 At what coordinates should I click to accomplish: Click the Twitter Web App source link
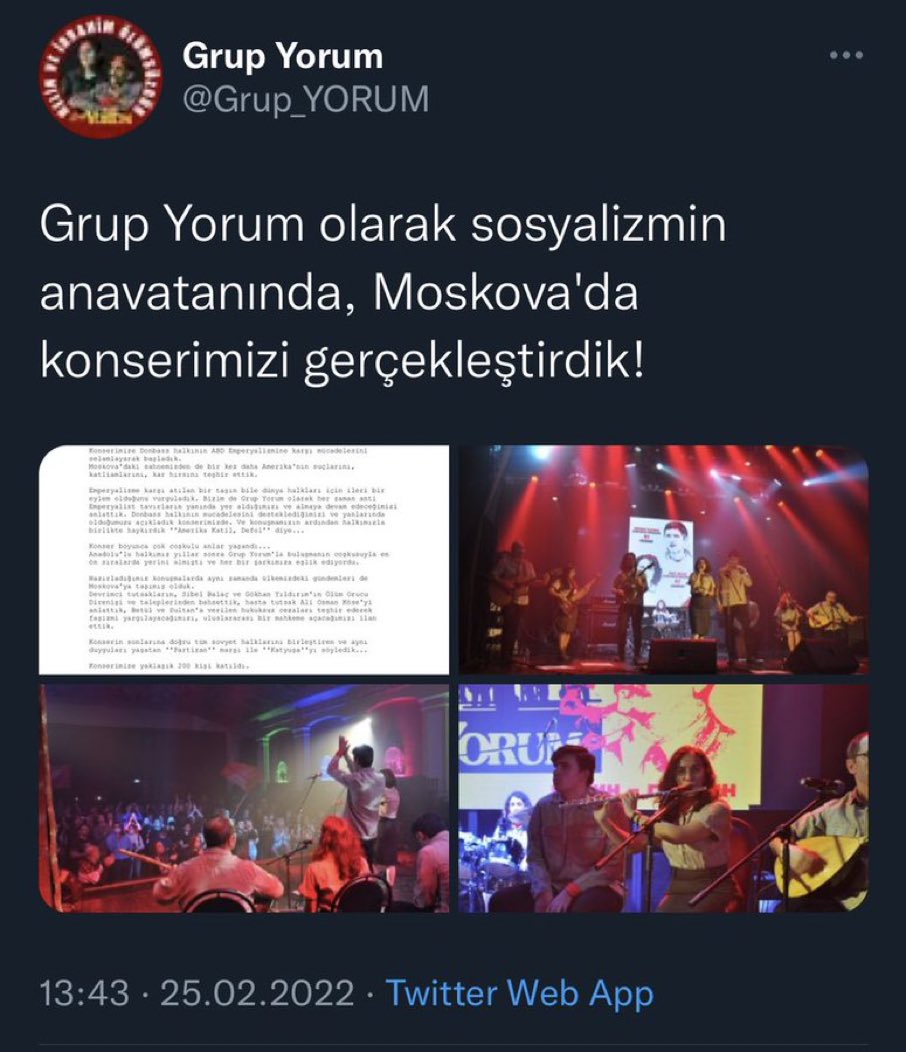519,993
